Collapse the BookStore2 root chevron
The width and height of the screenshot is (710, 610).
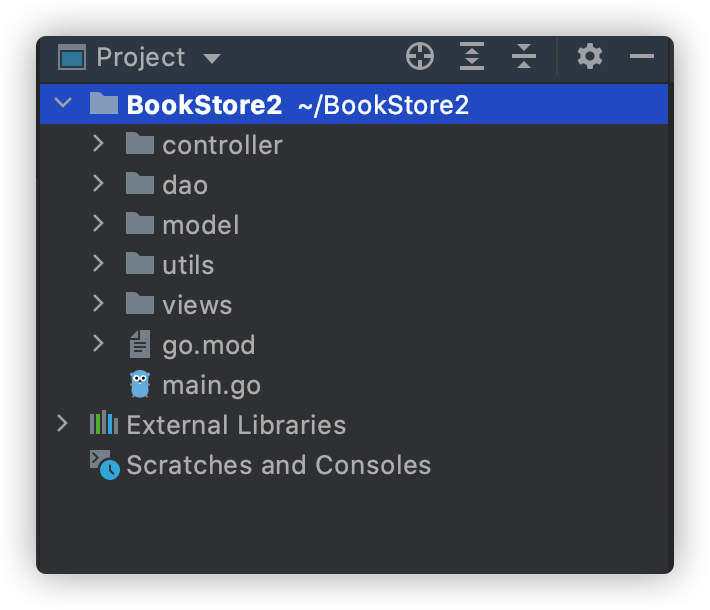coord(63,103)
